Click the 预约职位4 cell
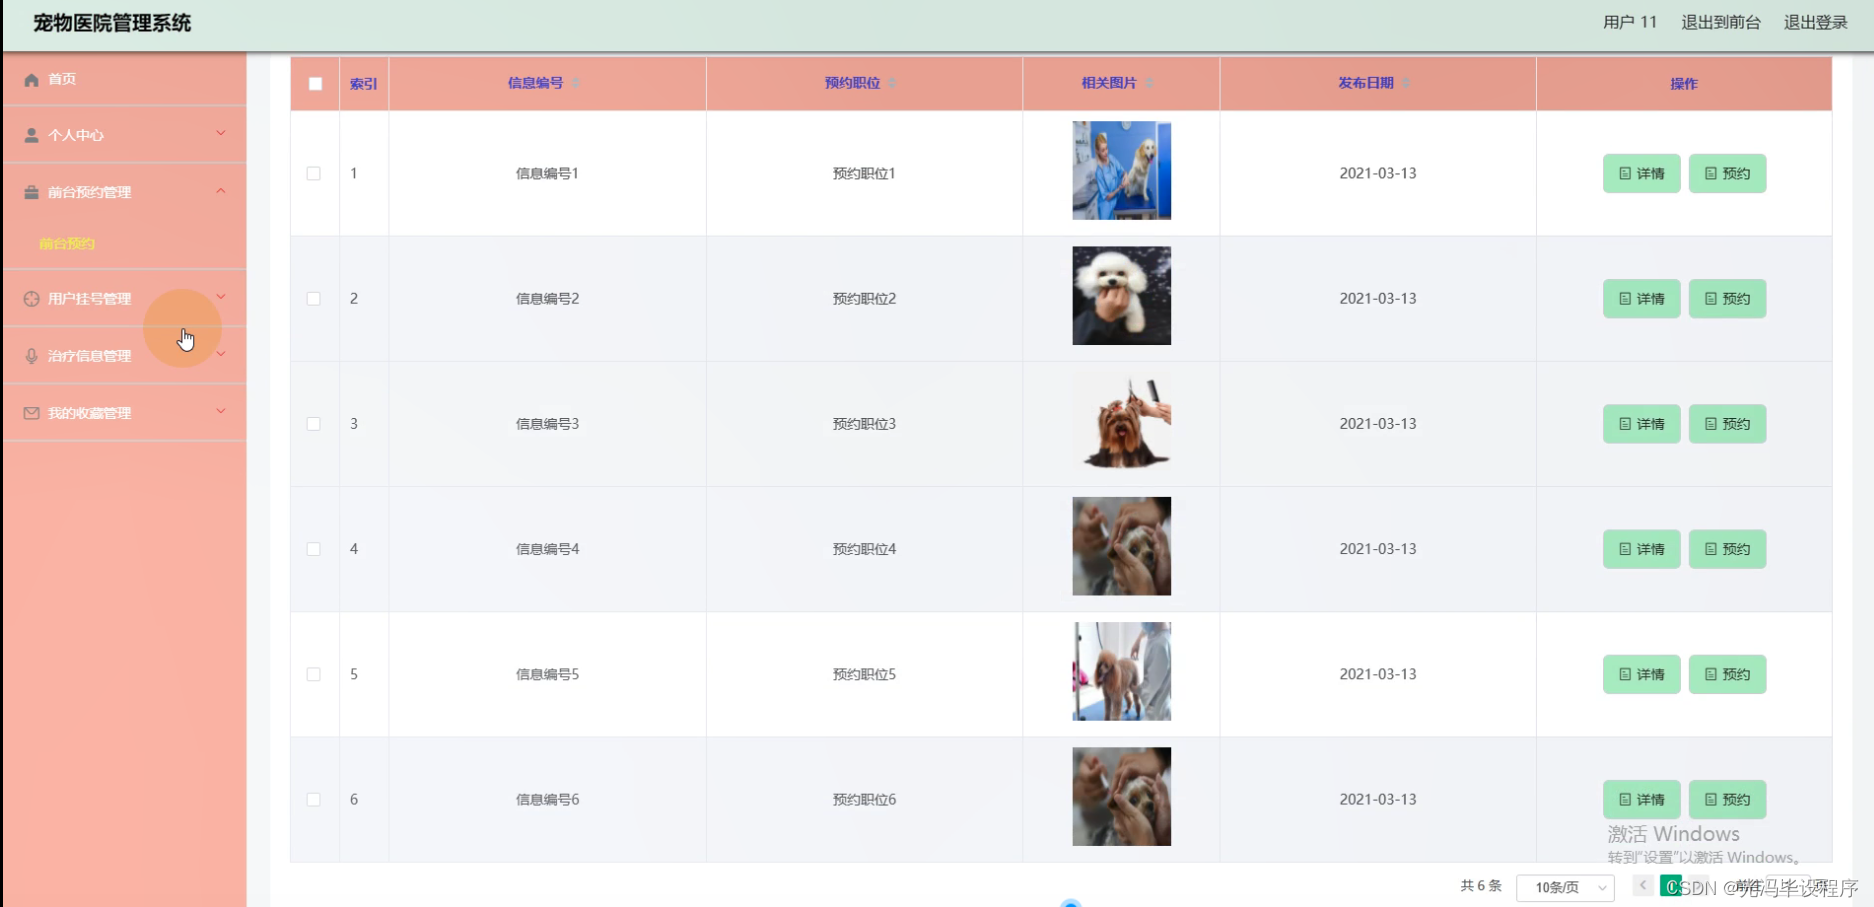Viewport: 1874px width, 907px height. click(x=864, y=549)
